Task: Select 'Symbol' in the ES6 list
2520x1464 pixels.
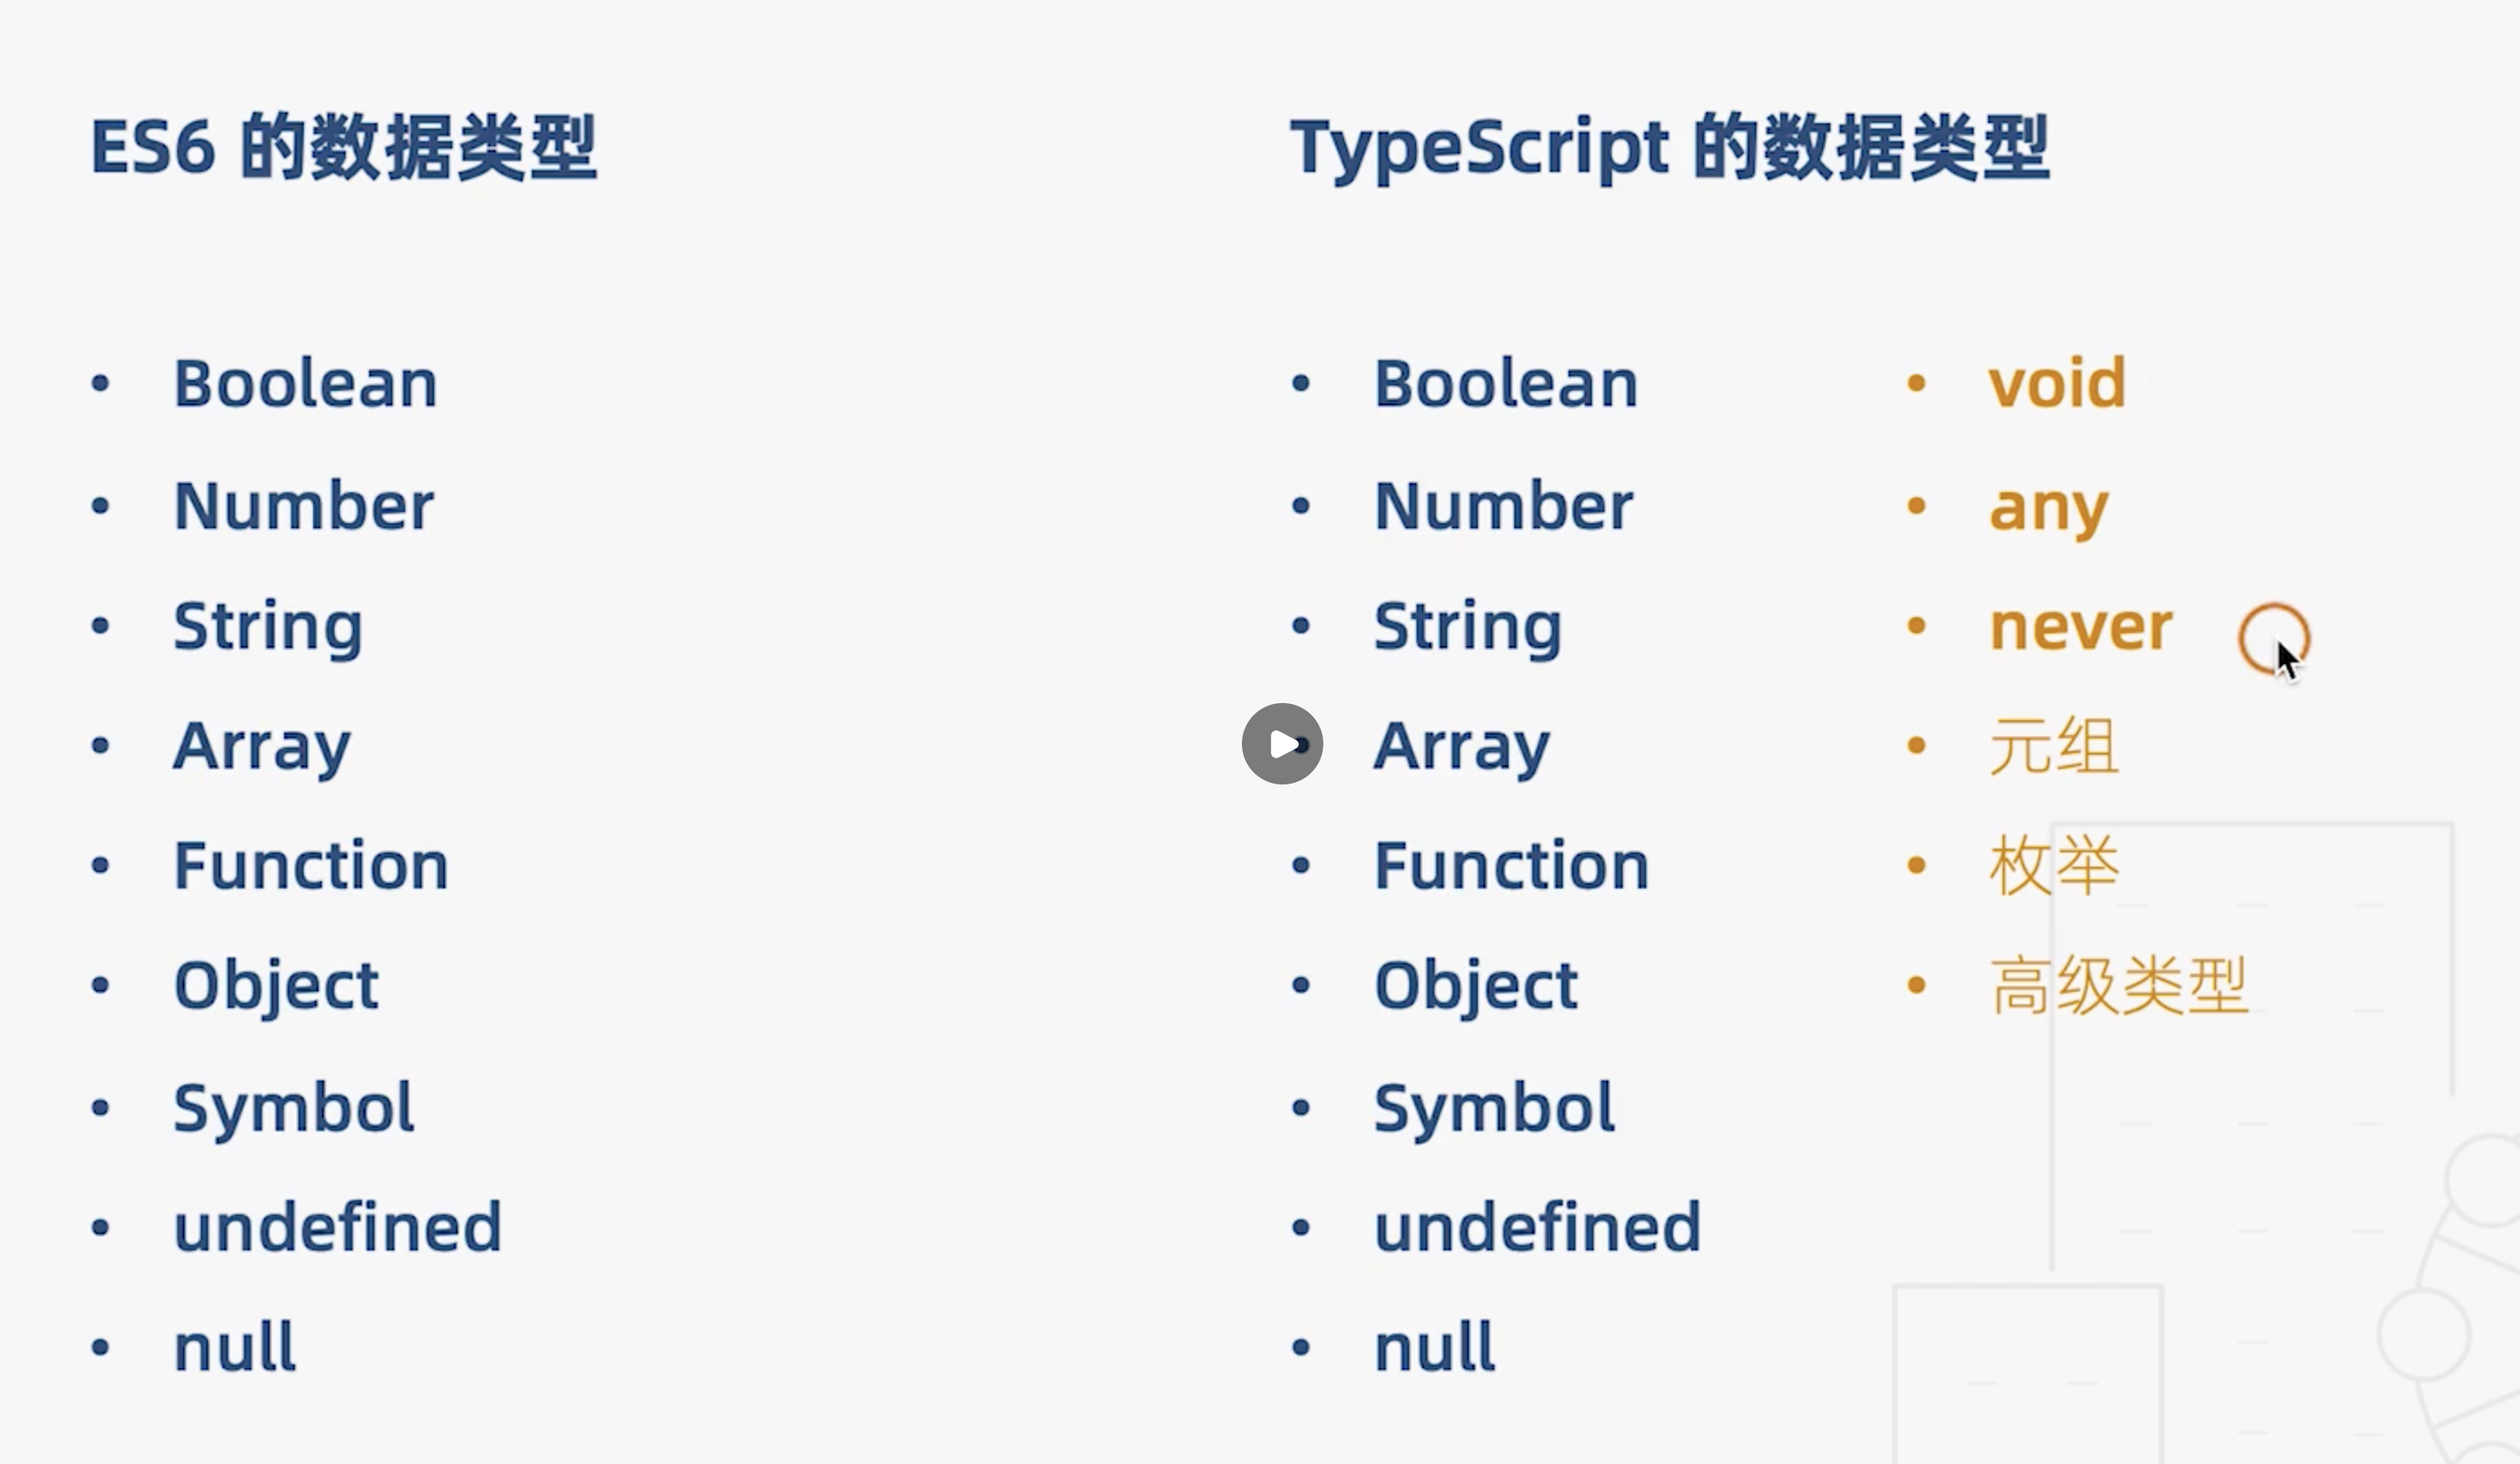Action: [294, 1109]
